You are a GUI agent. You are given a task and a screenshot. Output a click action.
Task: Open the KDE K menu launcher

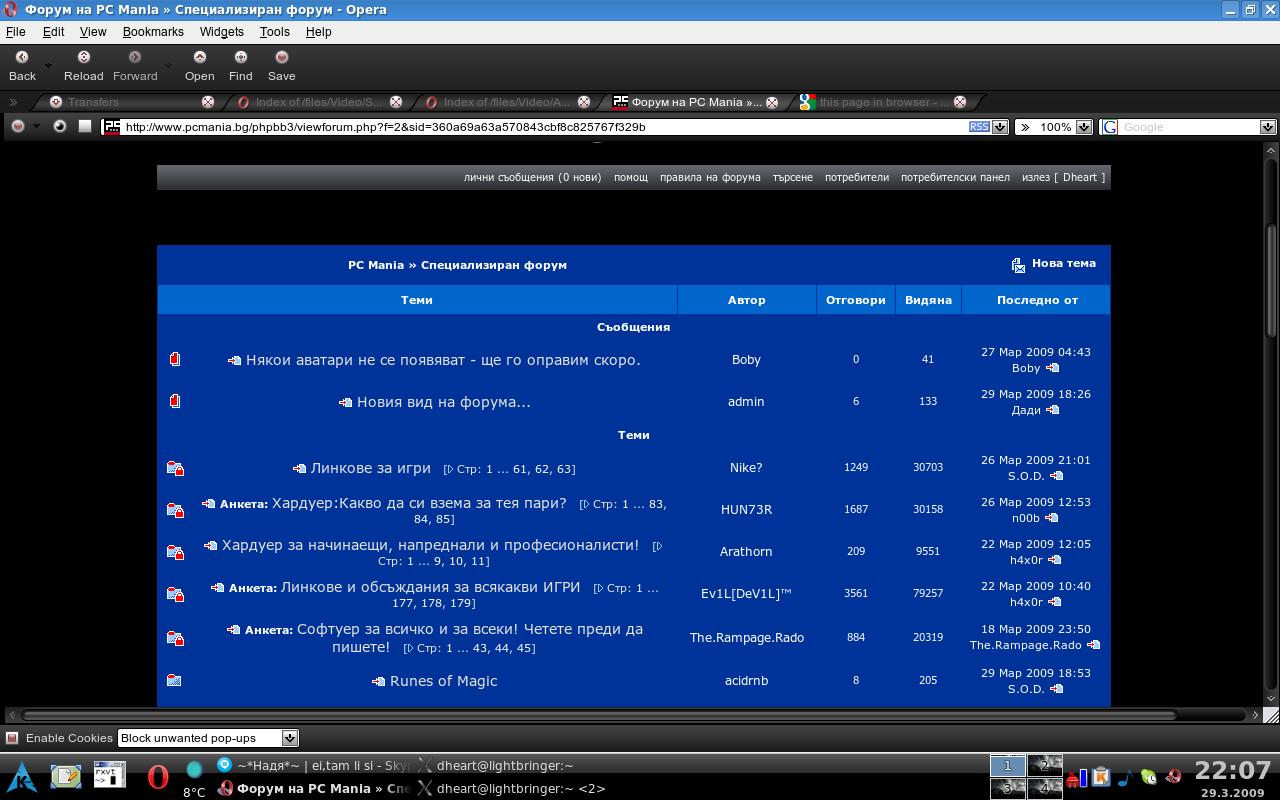(22, 775)
